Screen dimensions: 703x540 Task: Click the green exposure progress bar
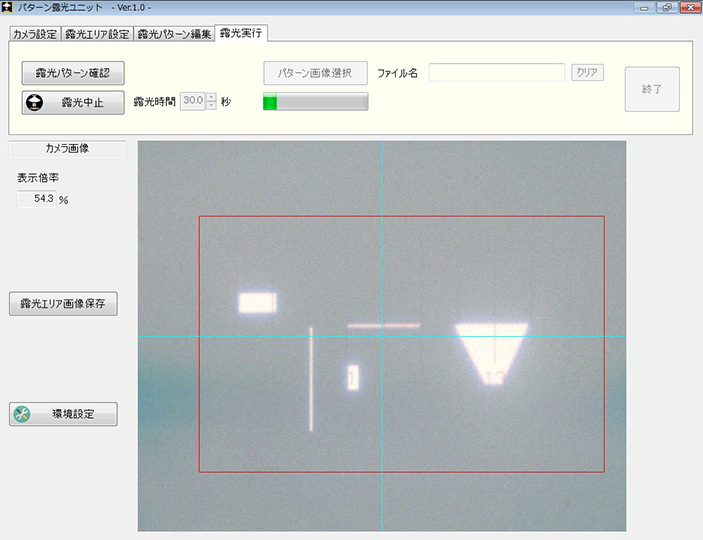tap(315, 102)
